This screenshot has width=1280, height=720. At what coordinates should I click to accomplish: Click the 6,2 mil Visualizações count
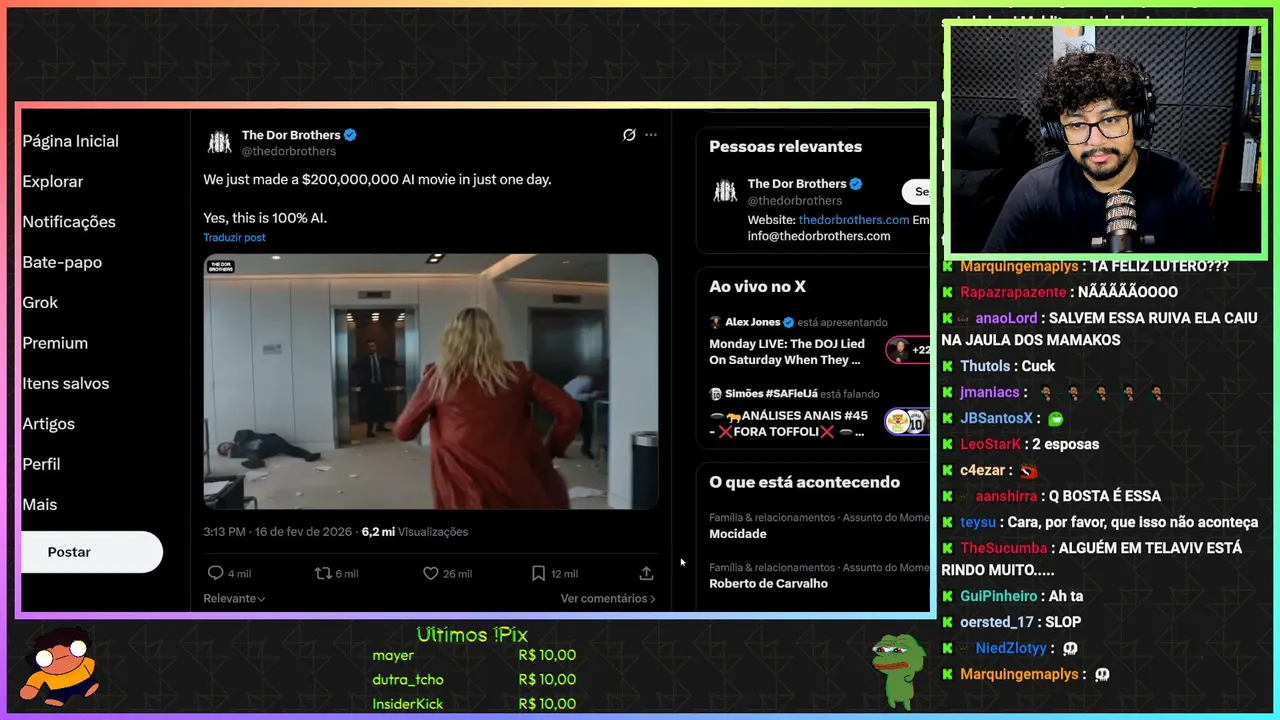[415, 532]
